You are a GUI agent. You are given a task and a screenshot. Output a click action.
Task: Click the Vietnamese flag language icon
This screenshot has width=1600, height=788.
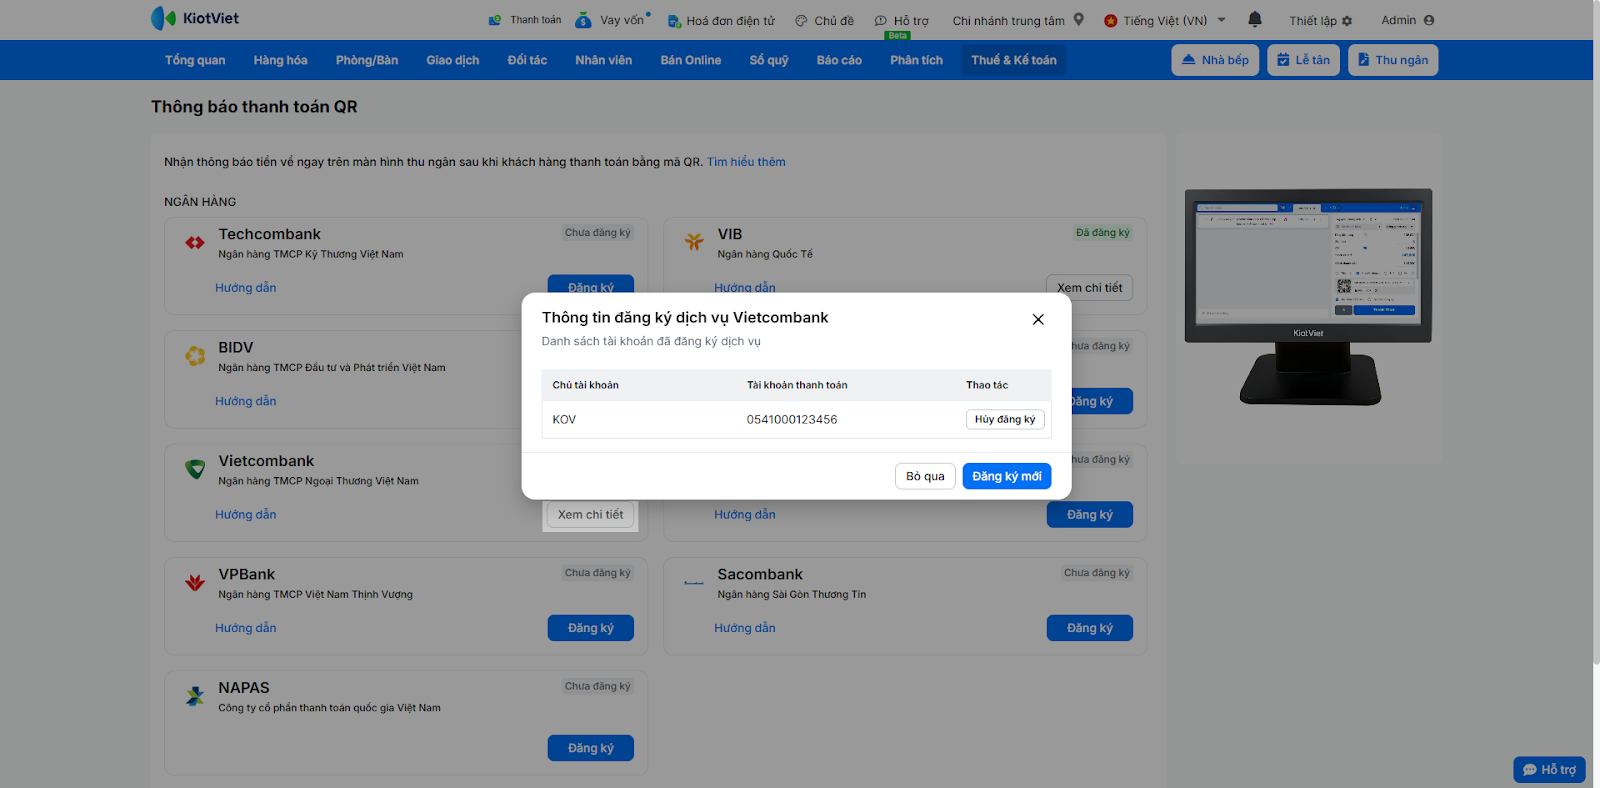point(1110,20)
